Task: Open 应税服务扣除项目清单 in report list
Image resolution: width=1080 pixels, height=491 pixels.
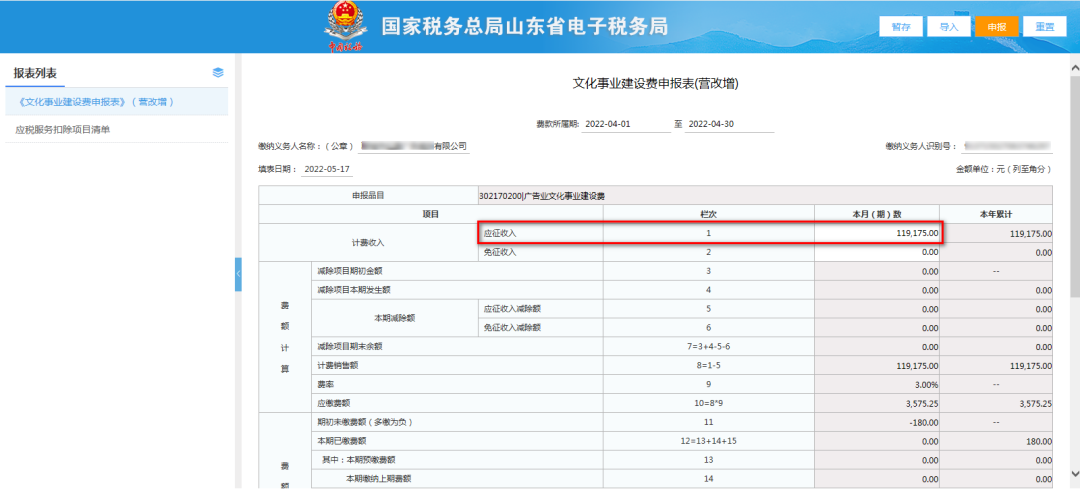Action: pos(63,129)
